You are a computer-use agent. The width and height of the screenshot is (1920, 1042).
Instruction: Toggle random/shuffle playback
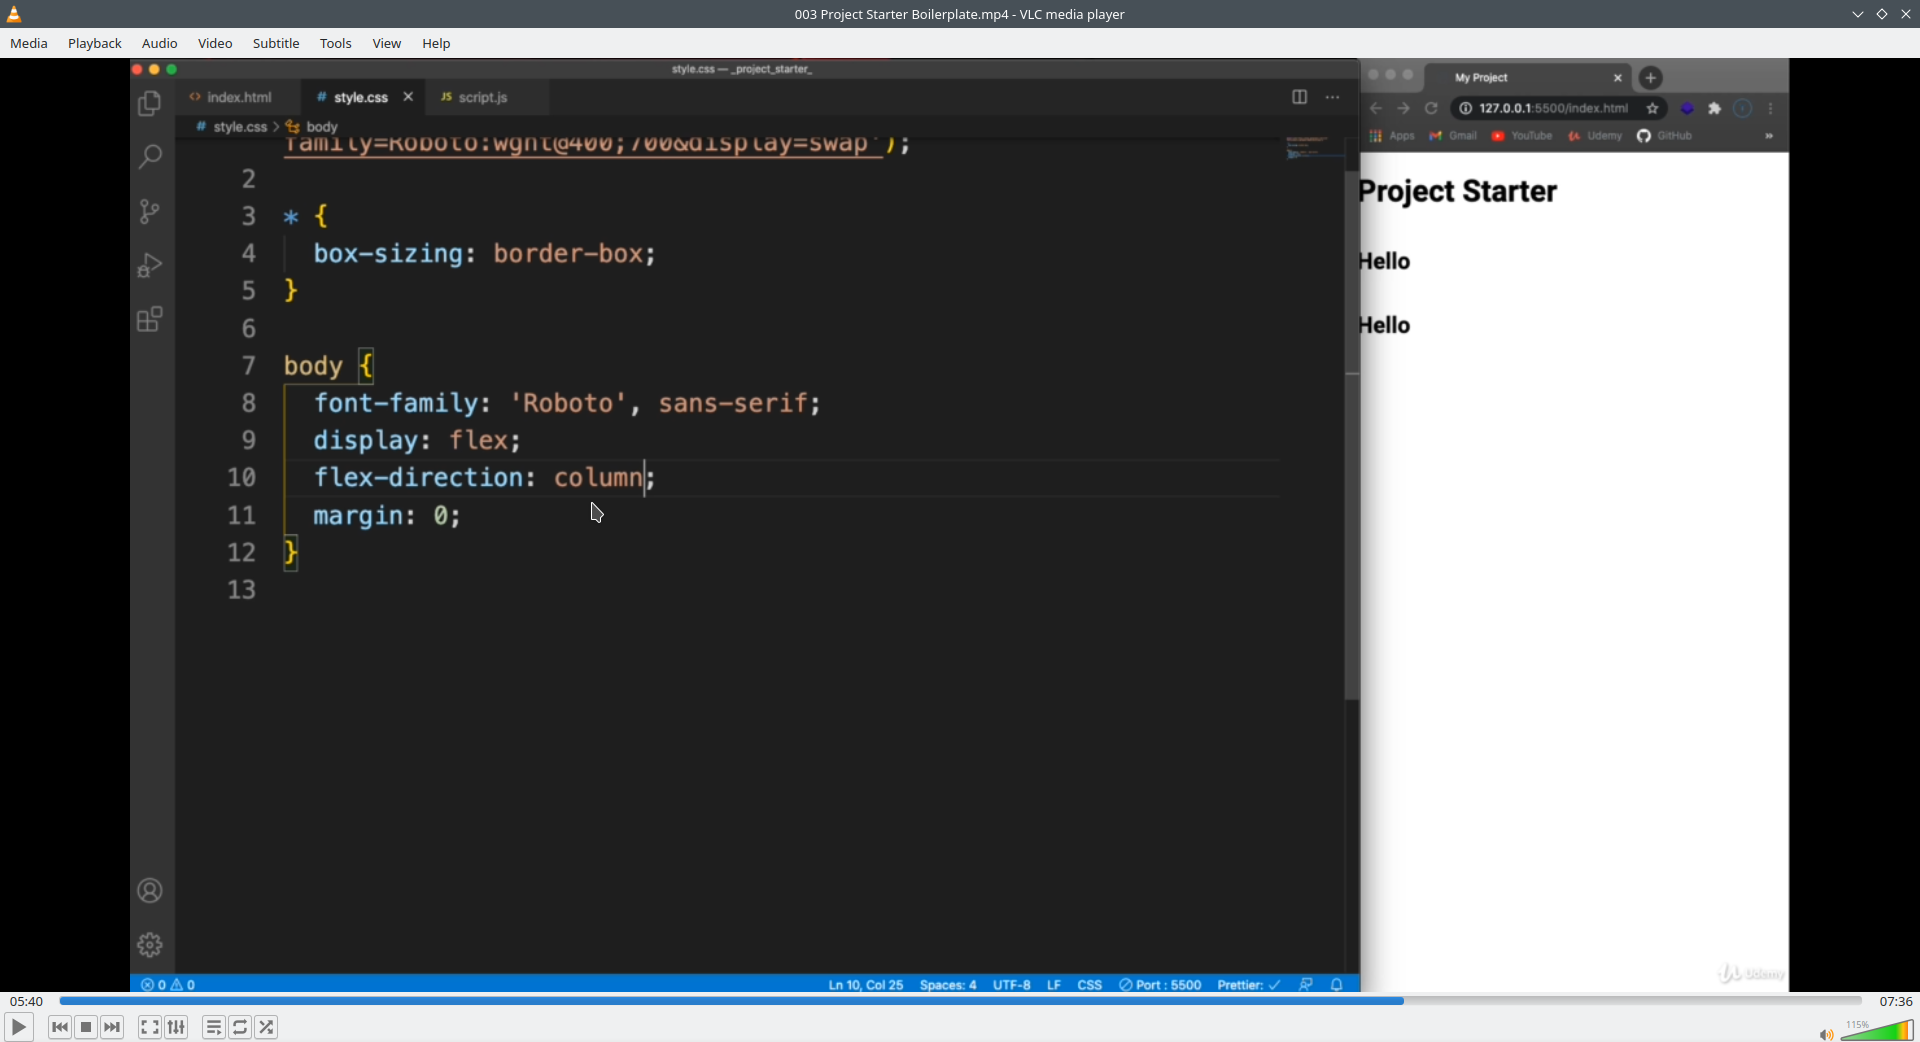pos(266,1027)
